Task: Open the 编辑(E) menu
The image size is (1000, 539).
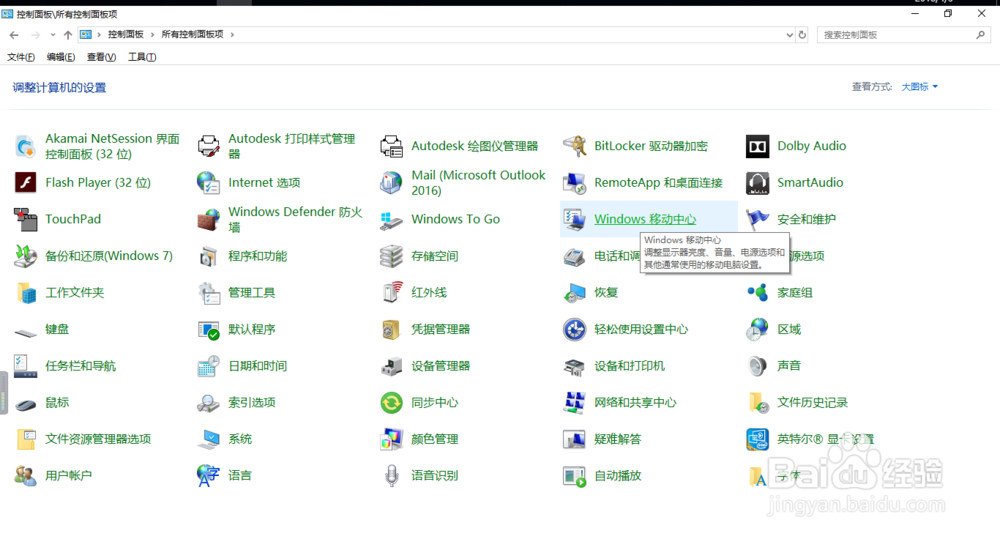Action: [x=61, y=57]
